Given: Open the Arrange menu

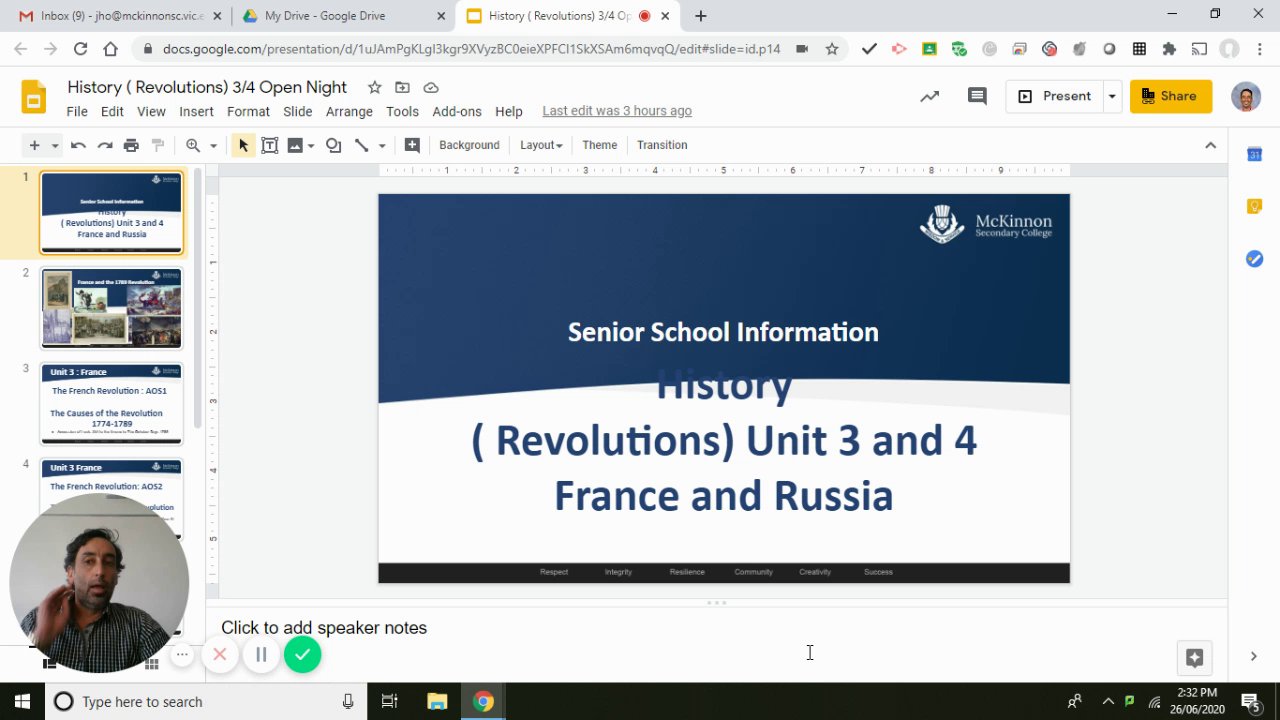Looking at the screenshot, I should coord(349,111).
